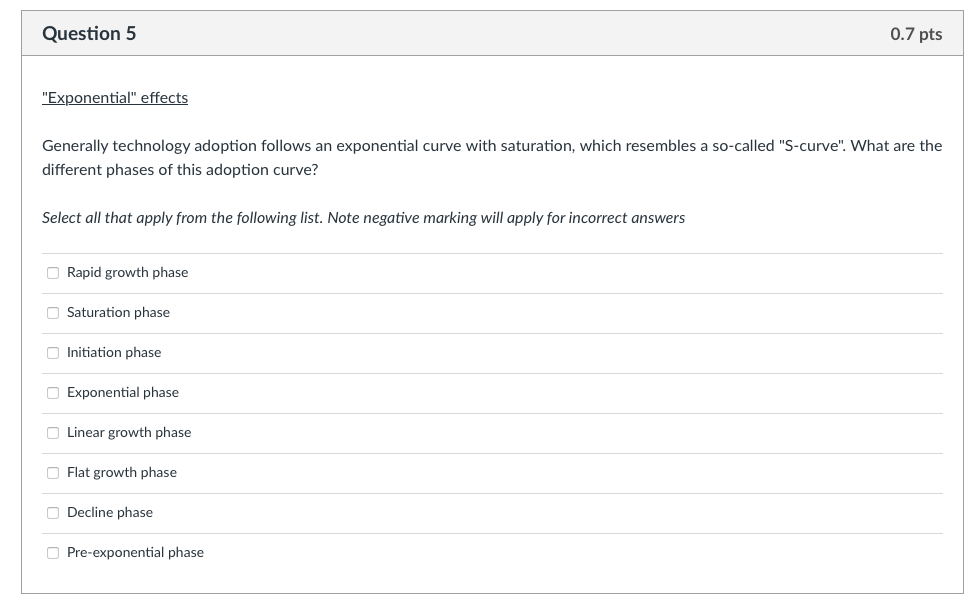
Task: Click the italicized negative marking instructions text
Action: (x=362, y=217)
